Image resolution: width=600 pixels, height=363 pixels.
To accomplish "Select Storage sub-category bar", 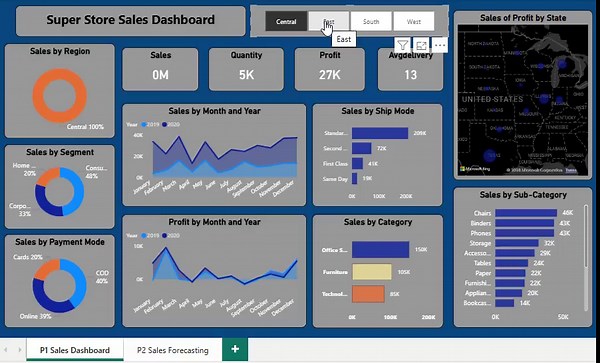I will pyautogui.click(x=517, y=243).
